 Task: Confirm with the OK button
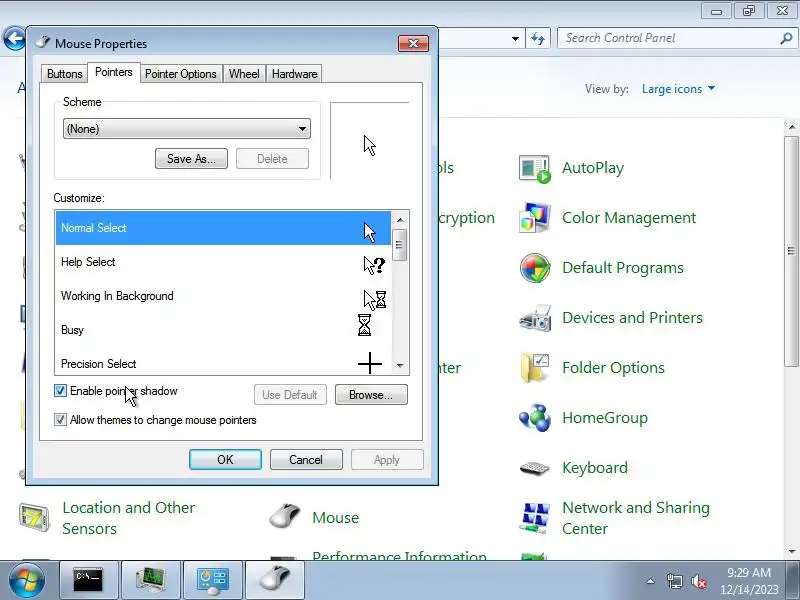pos(225,460)
